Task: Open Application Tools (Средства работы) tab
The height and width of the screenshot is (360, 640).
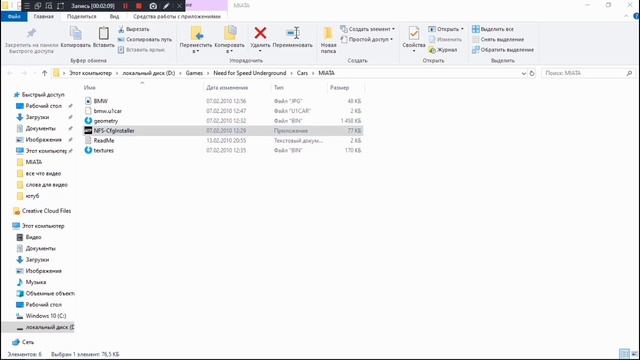Action: pos(177,17)
